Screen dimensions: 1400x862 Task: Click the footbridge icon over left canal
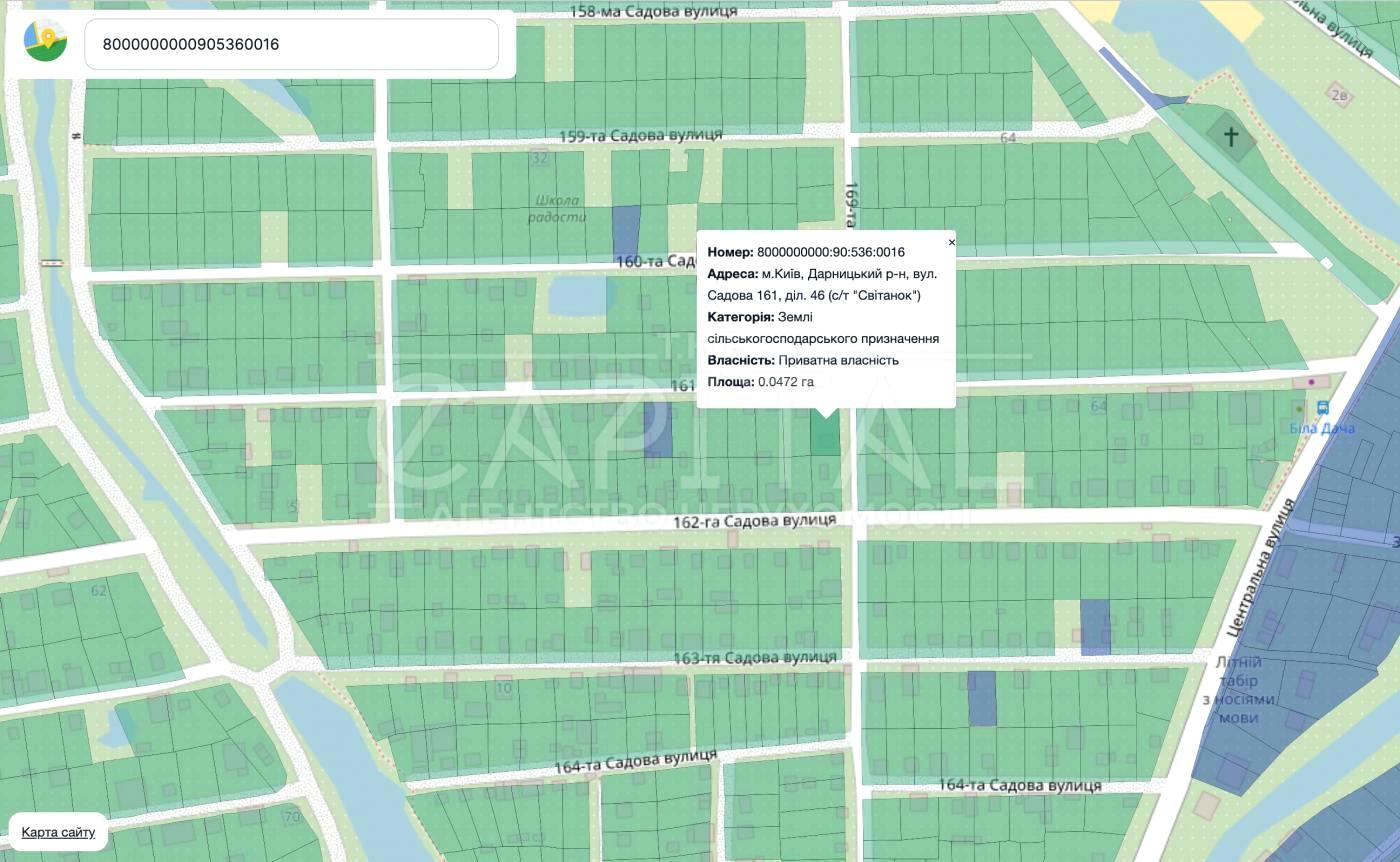pyautogui.click(x=51, y=263)
